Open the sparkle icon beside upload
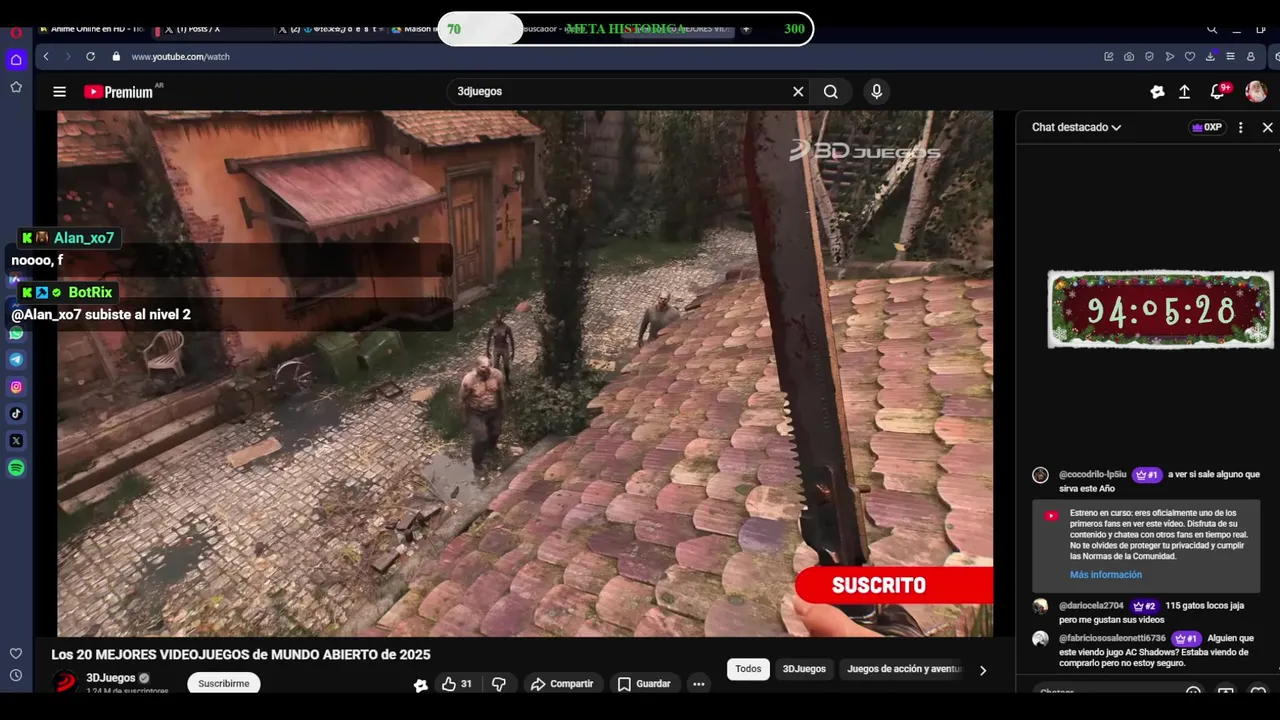Image resolution: width=1280 pixels, height=720 pixels. click(x=1157, y=92)
